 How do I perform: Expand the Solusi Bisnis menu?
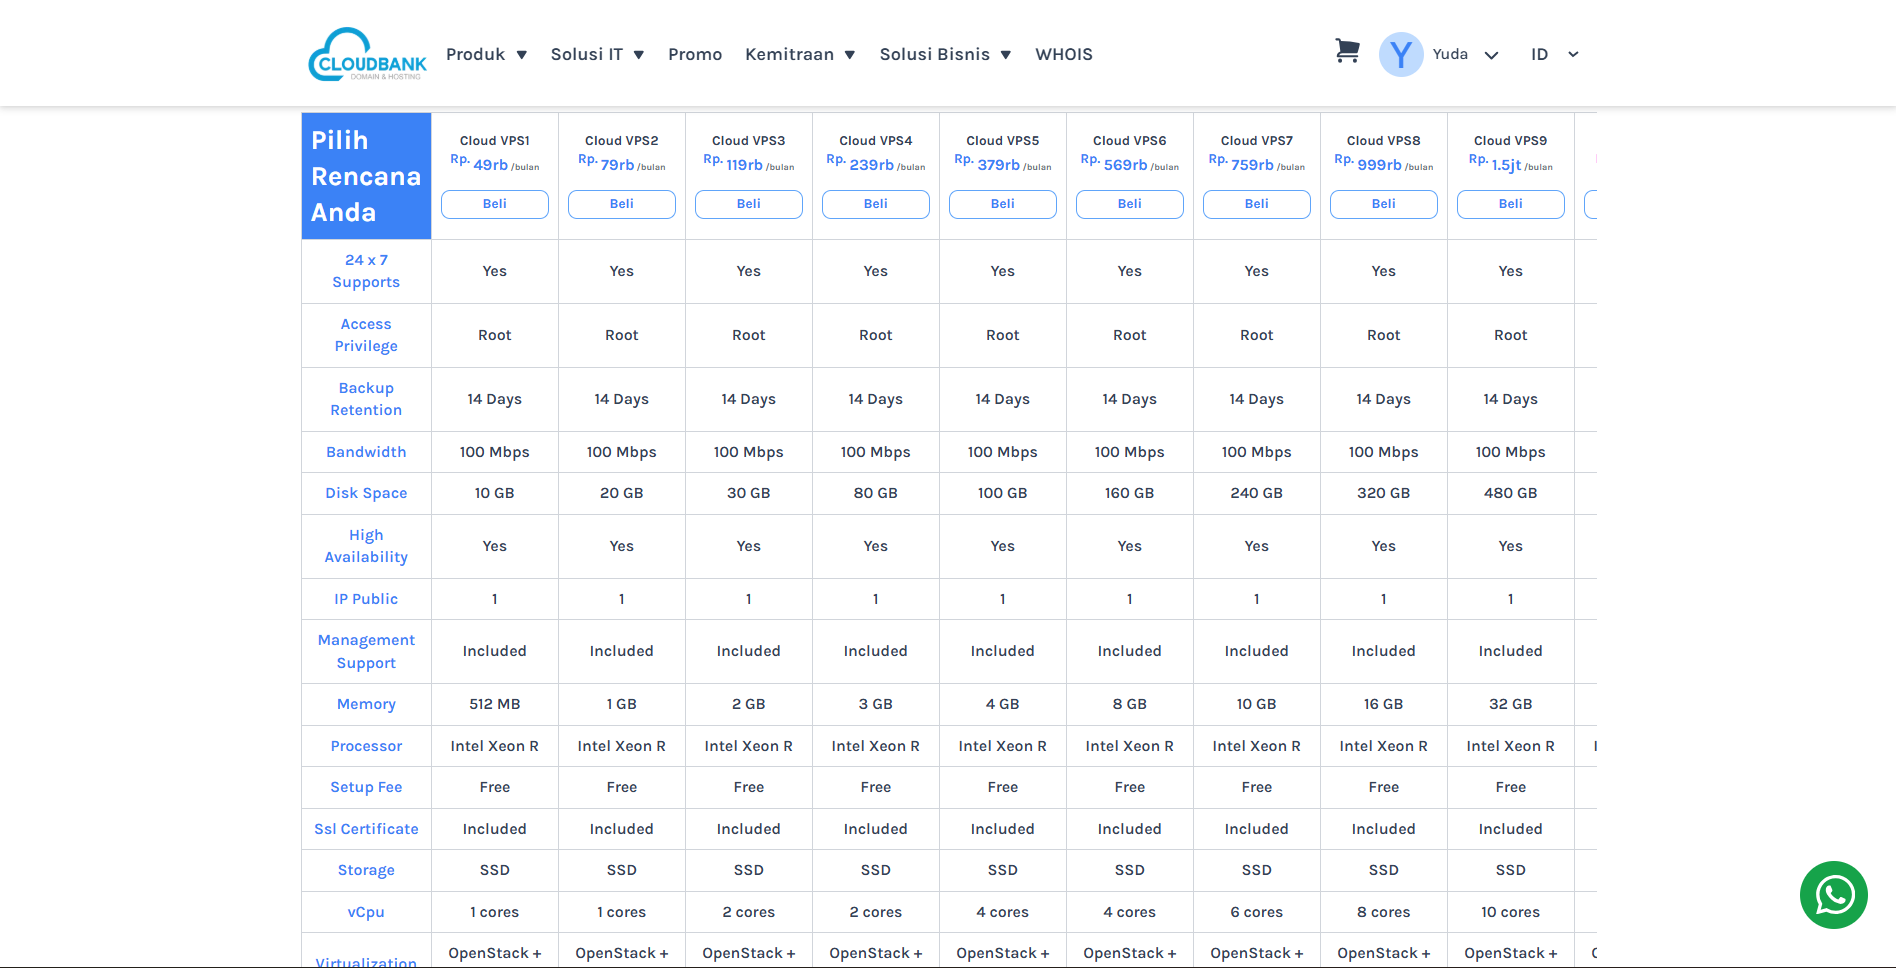tap(945, 55)
